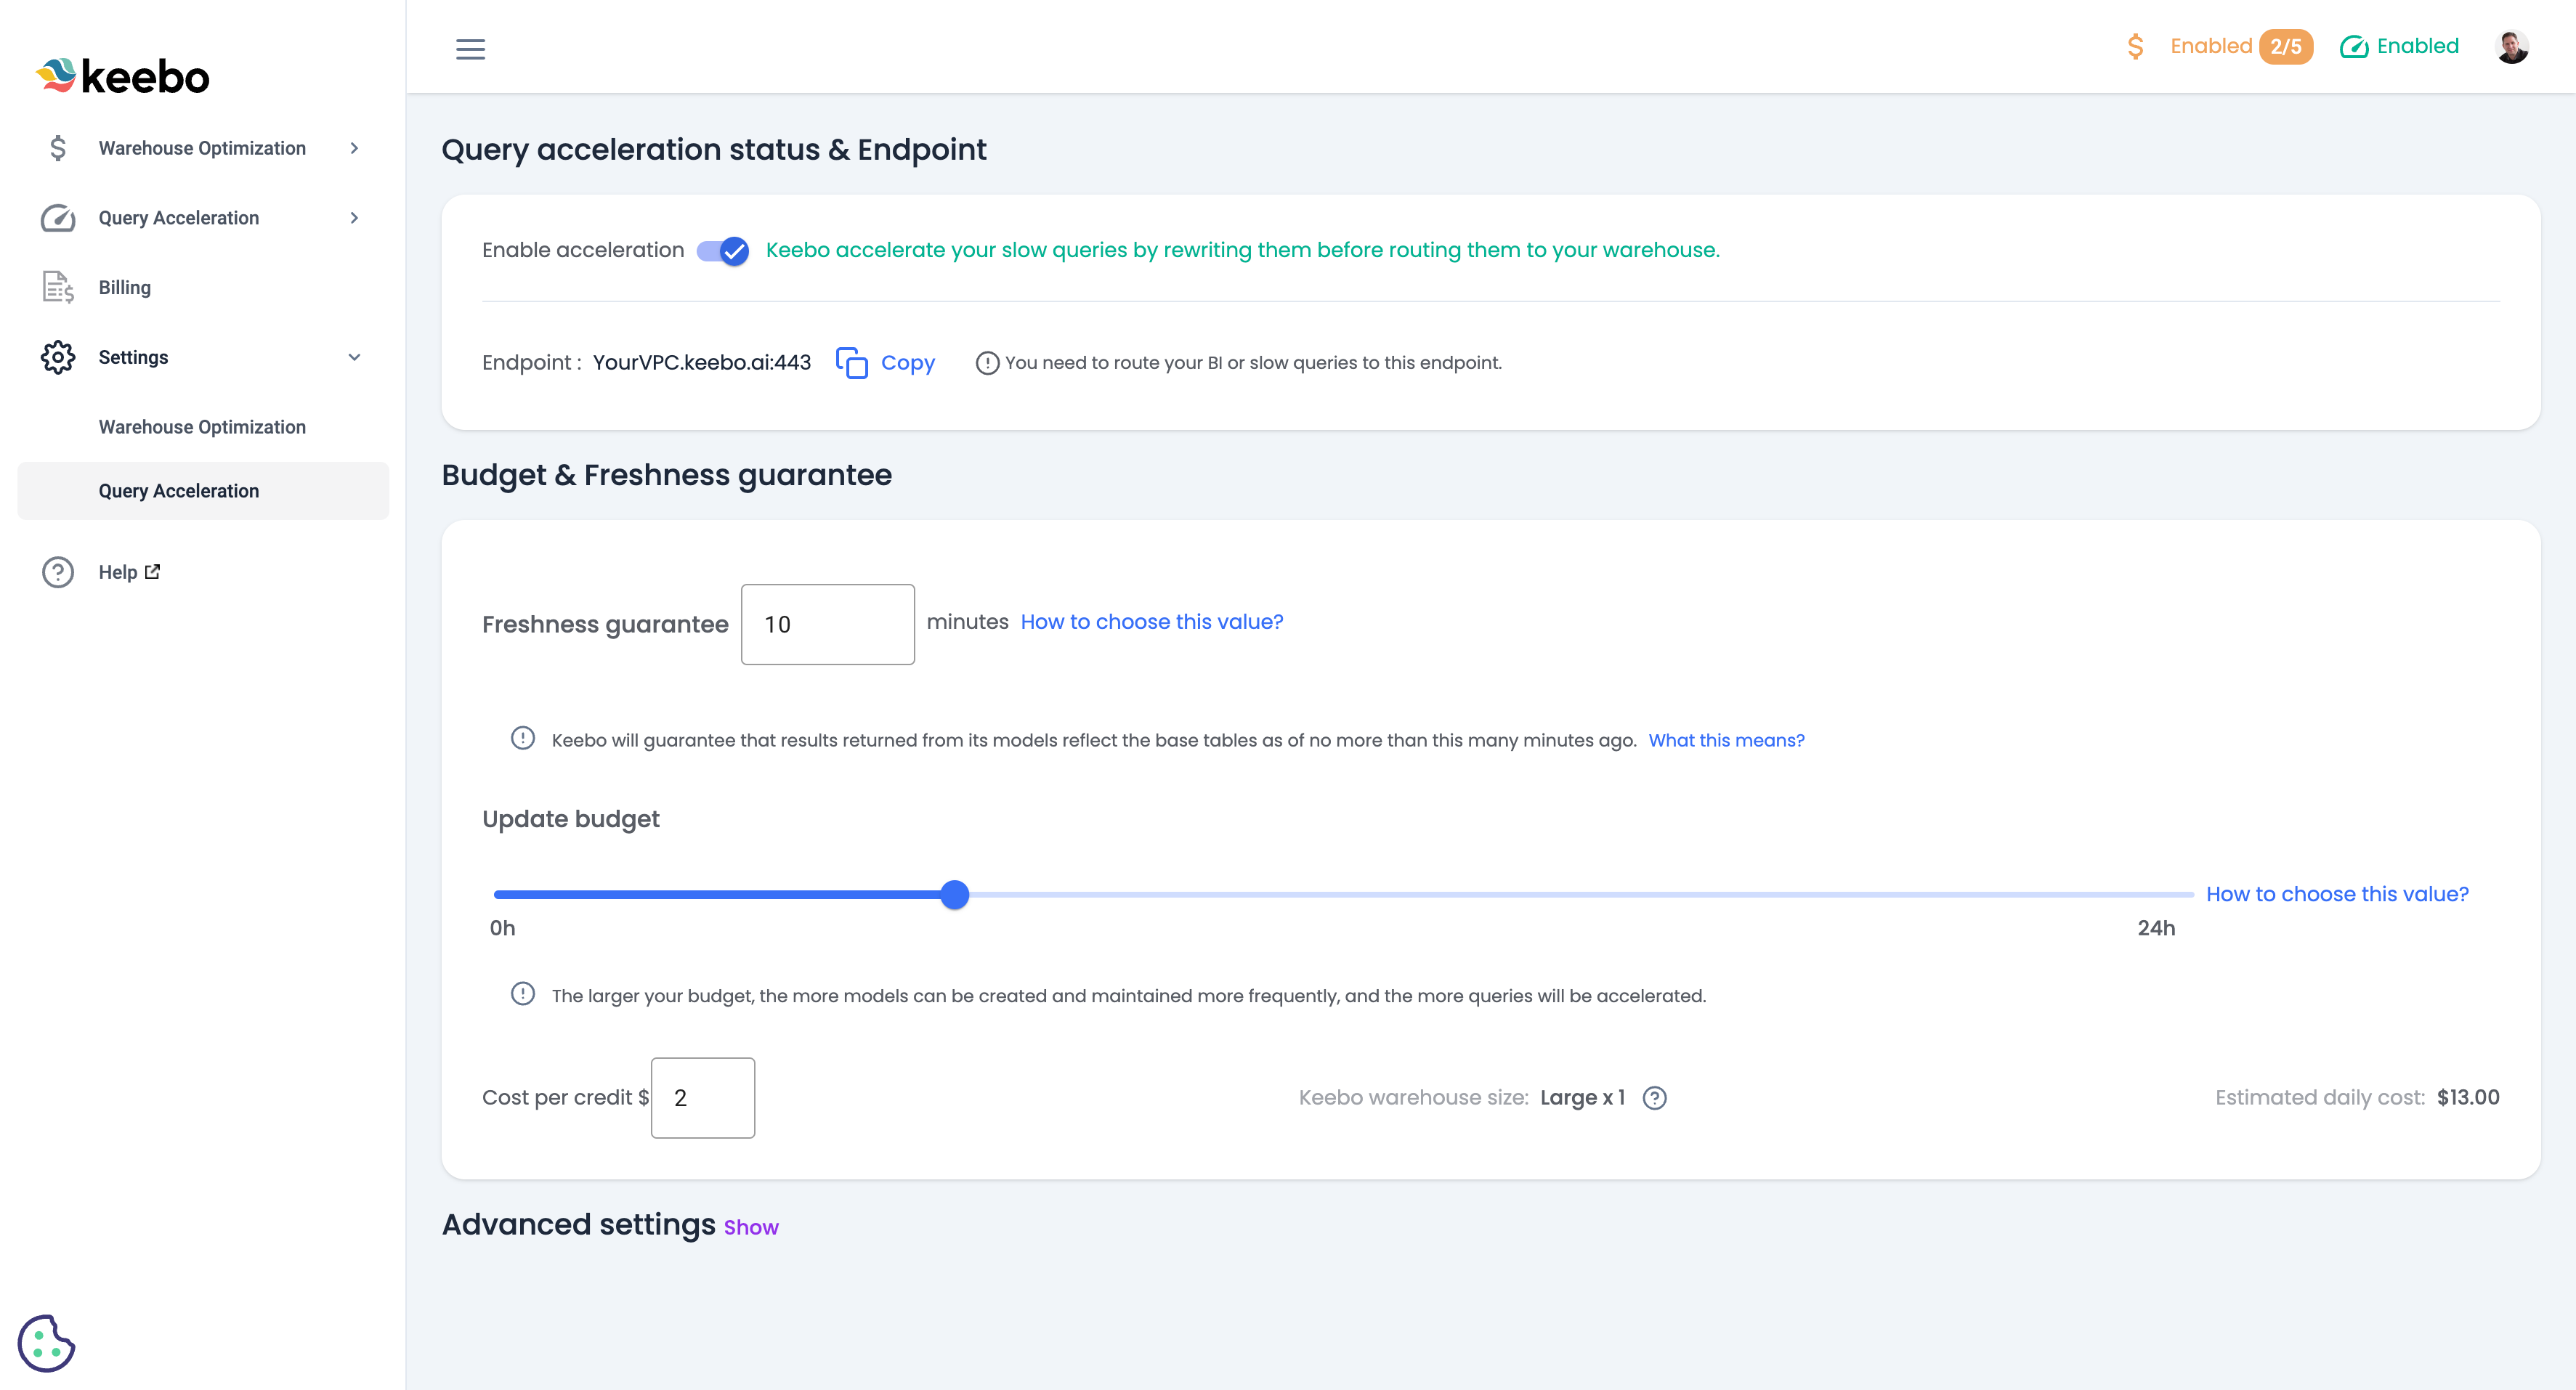Click the user avatar in header
The image size is (2576, 1390).
pos(2512,47)
